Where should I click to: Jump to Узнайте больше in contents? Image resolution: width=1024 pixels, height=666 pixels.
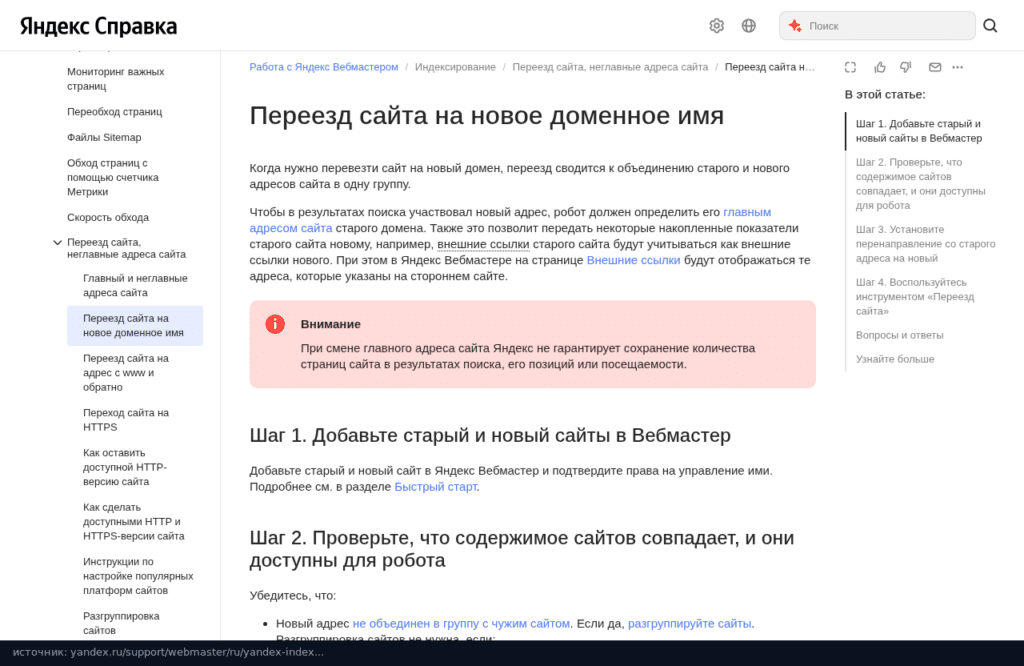895,359
